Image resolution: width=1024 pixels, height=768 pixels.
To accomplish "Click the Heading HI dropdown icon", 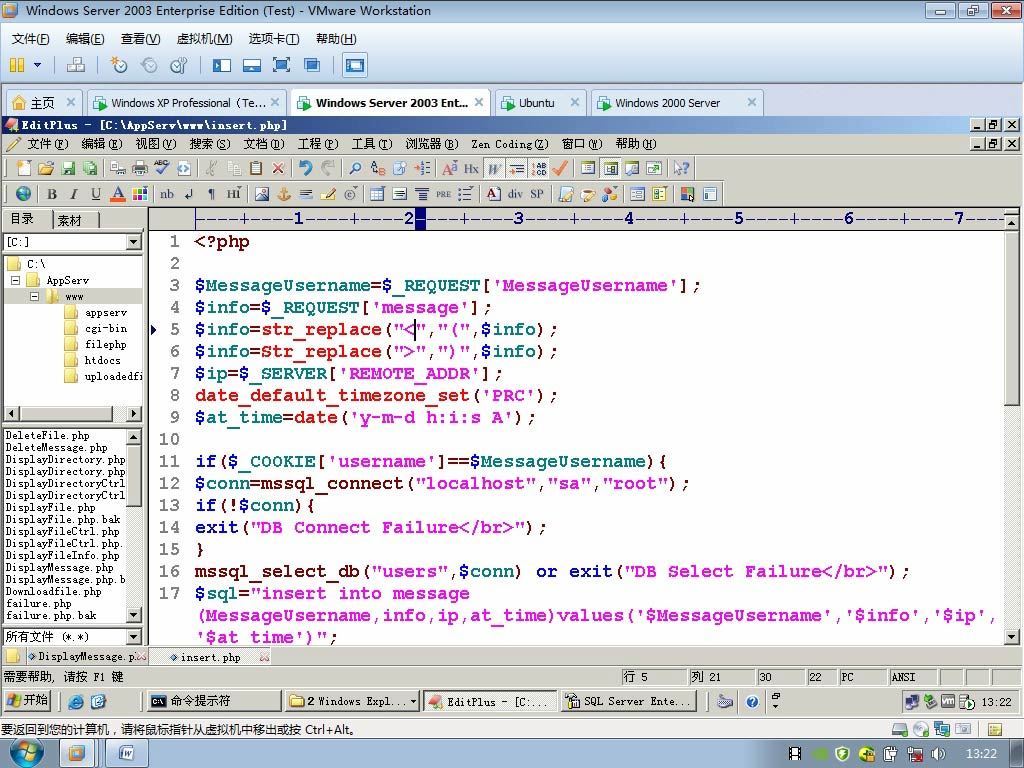I will [x=234, y=194].
